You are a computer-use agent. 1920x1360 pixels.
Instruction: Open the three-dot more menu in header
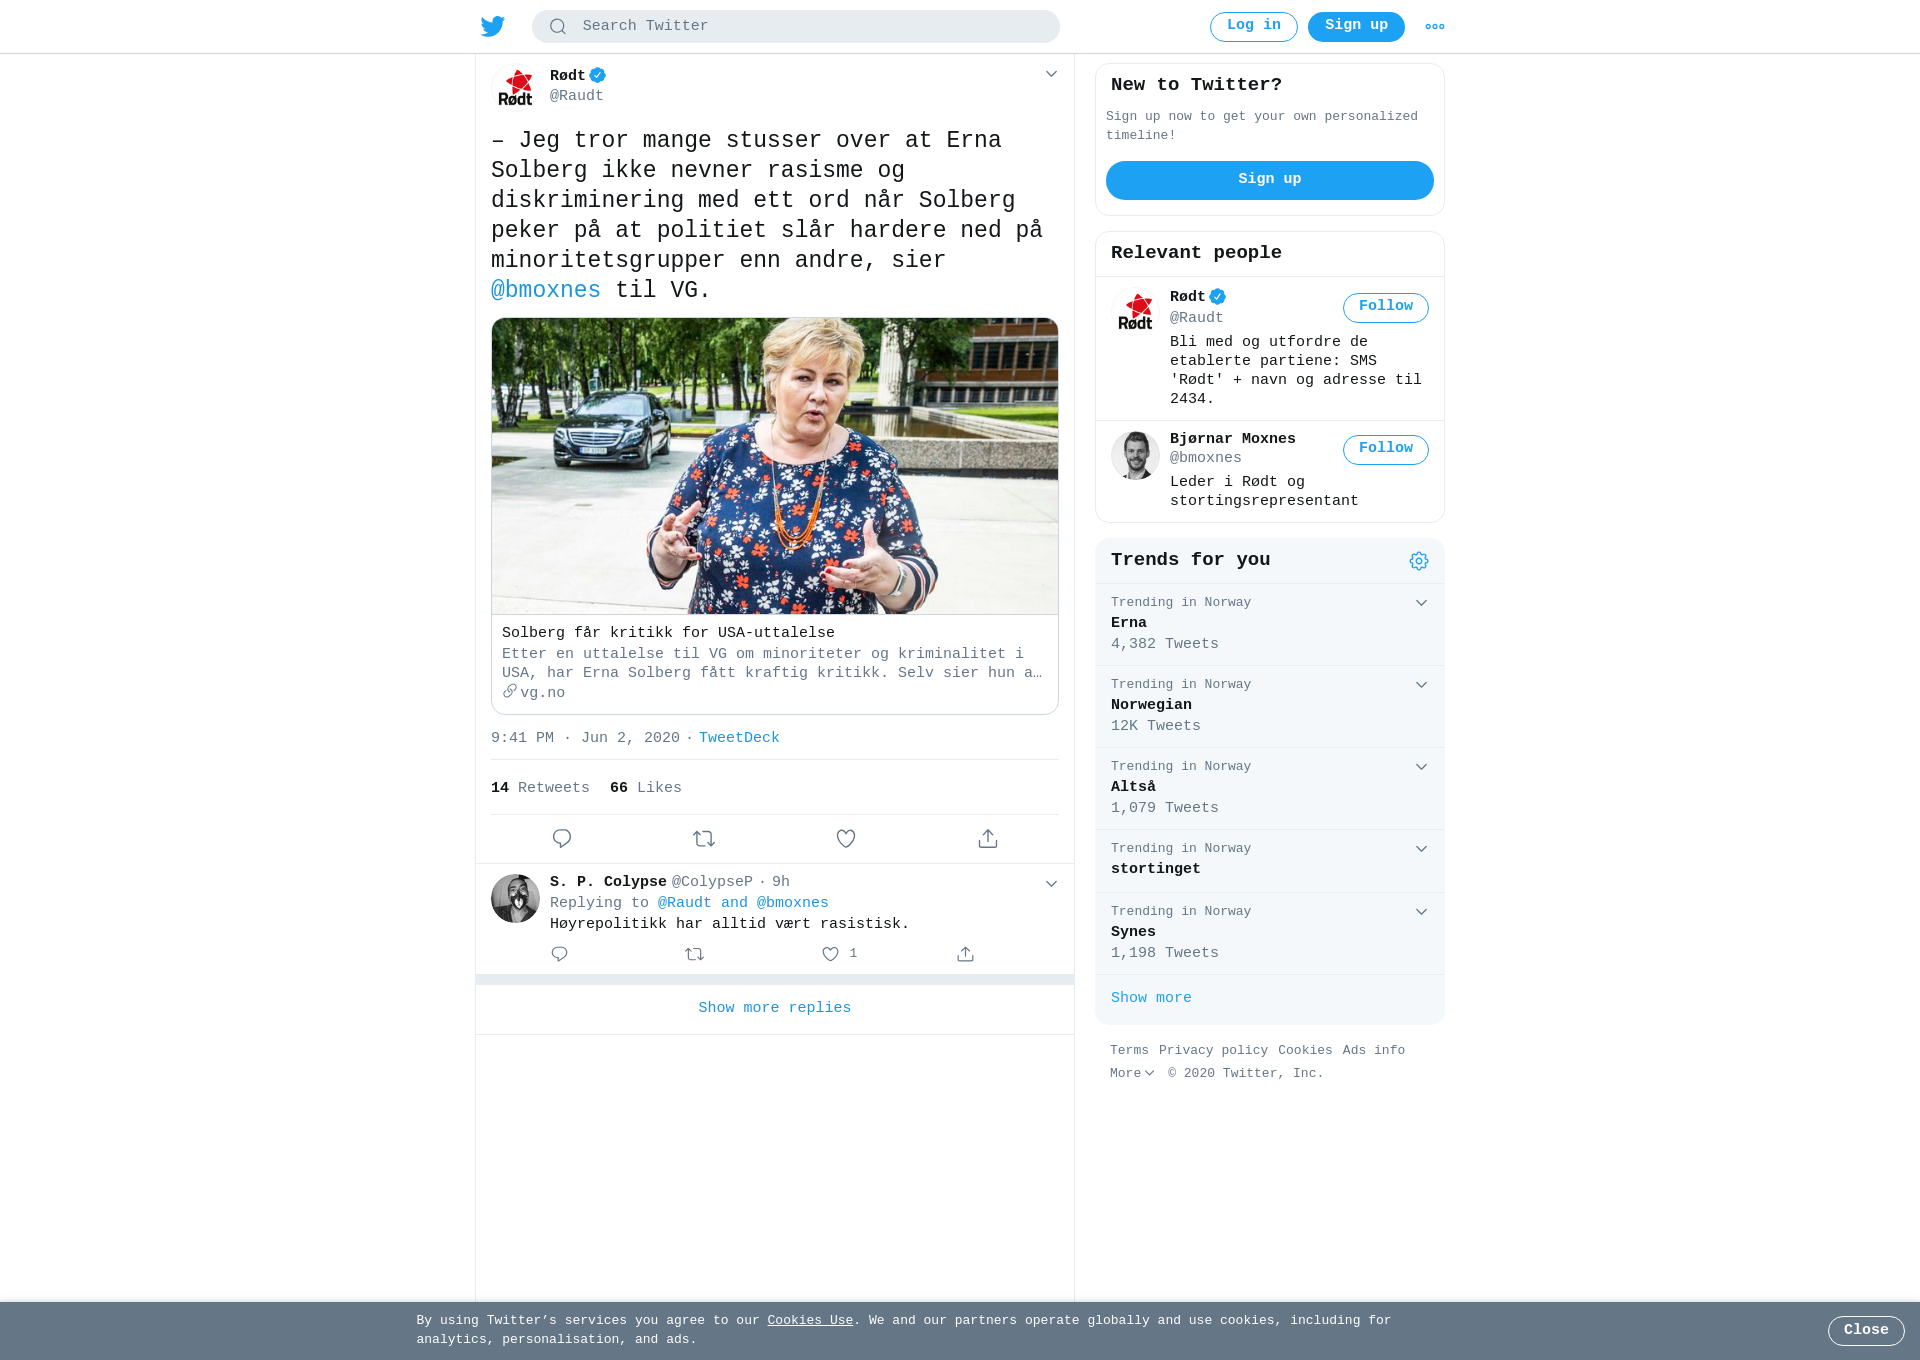(1435, 27)
